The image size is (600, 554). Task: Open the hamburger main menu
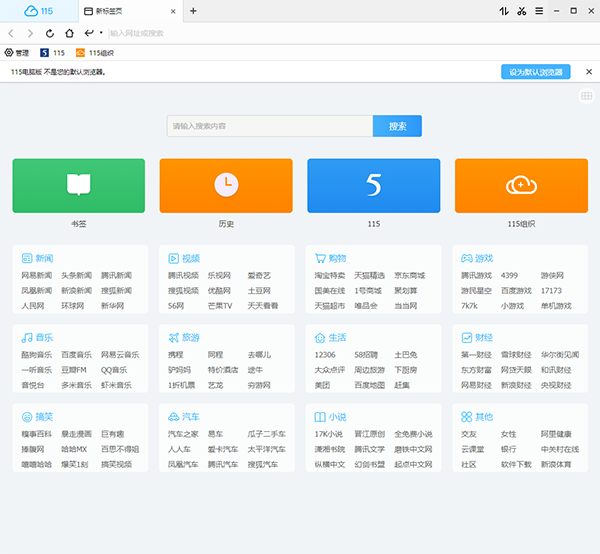coord(540,11)
